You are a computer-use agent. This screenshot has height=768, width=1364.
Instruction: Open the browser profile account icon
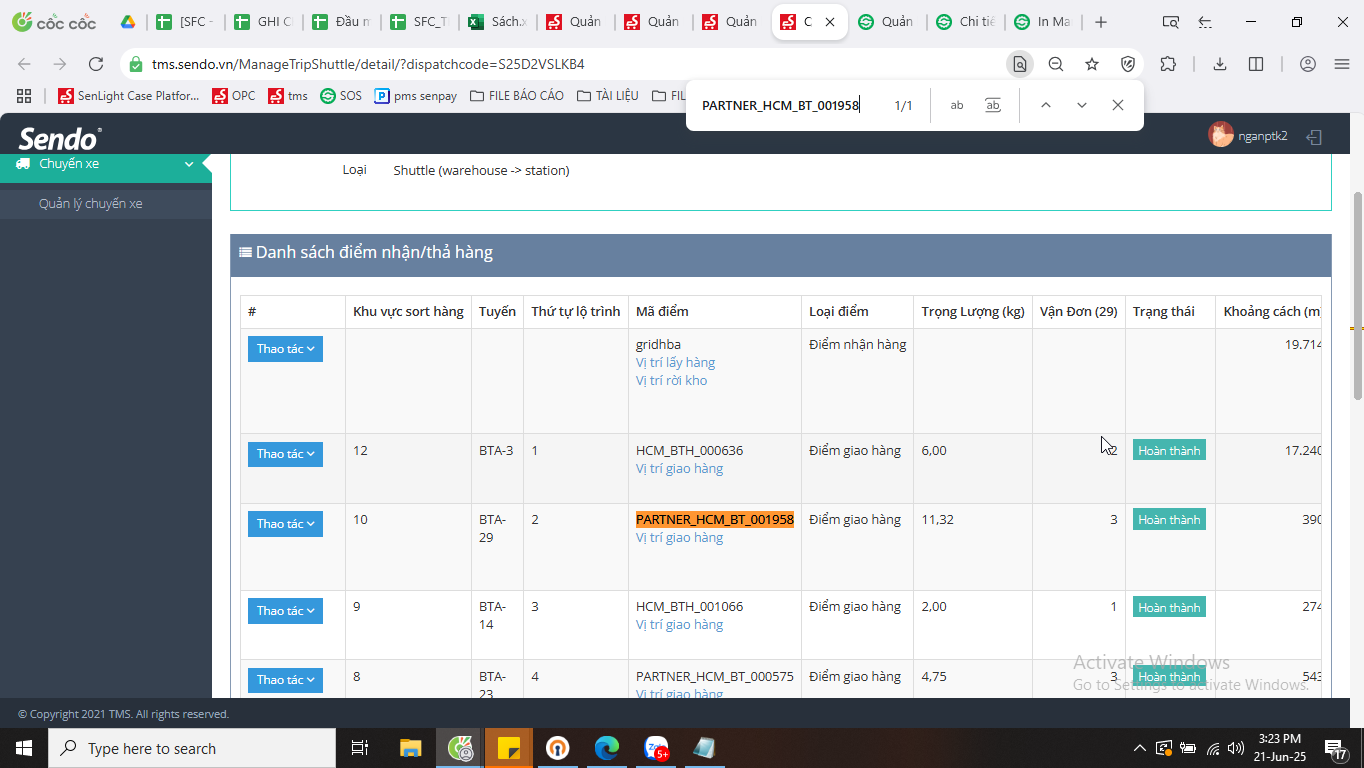point(1308,64)
